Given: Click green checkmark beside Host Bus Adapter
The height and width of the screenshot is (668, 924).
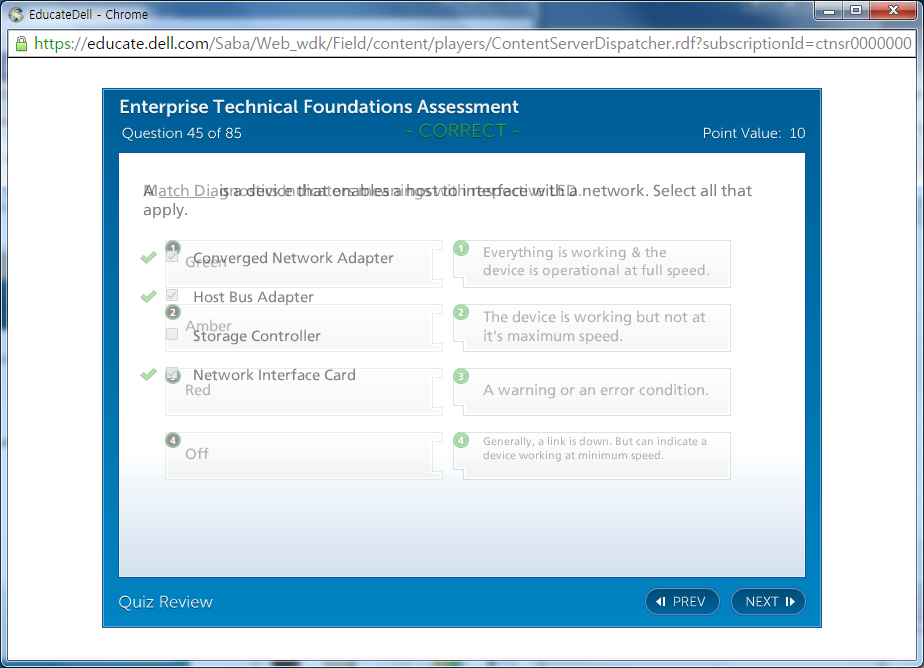Looking at the screenshot, I should click(x=149, y=296).
